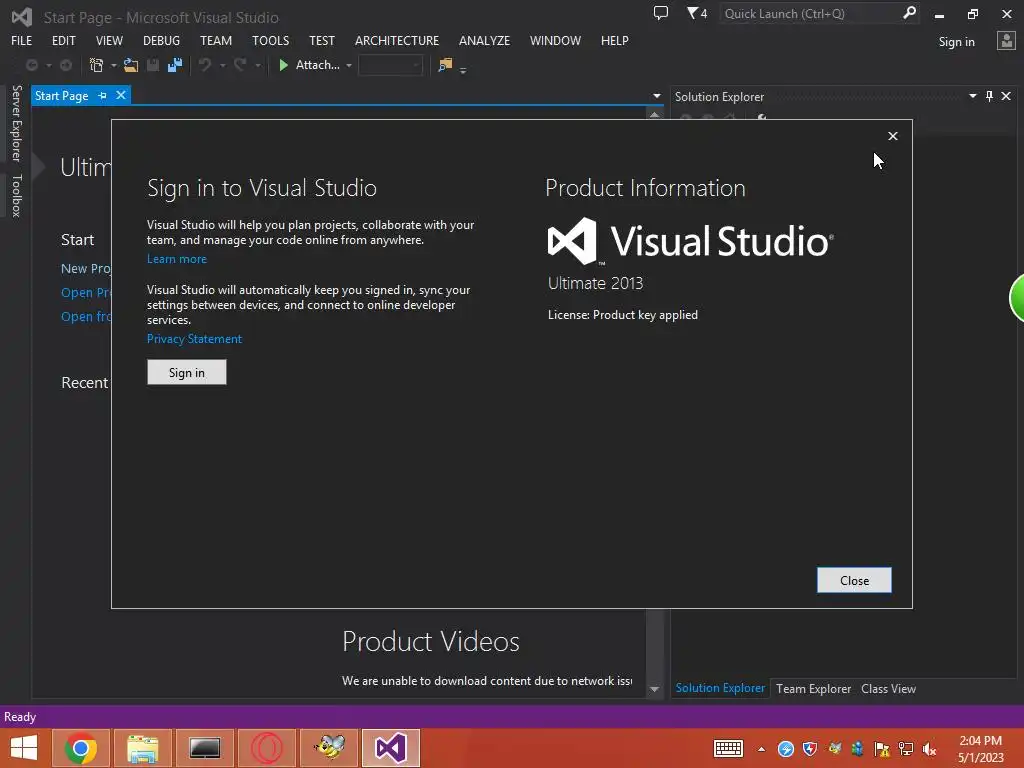Click the Visual Studio taskbar icon
This screenshot has width=1024, height=768.
[391, 748]
